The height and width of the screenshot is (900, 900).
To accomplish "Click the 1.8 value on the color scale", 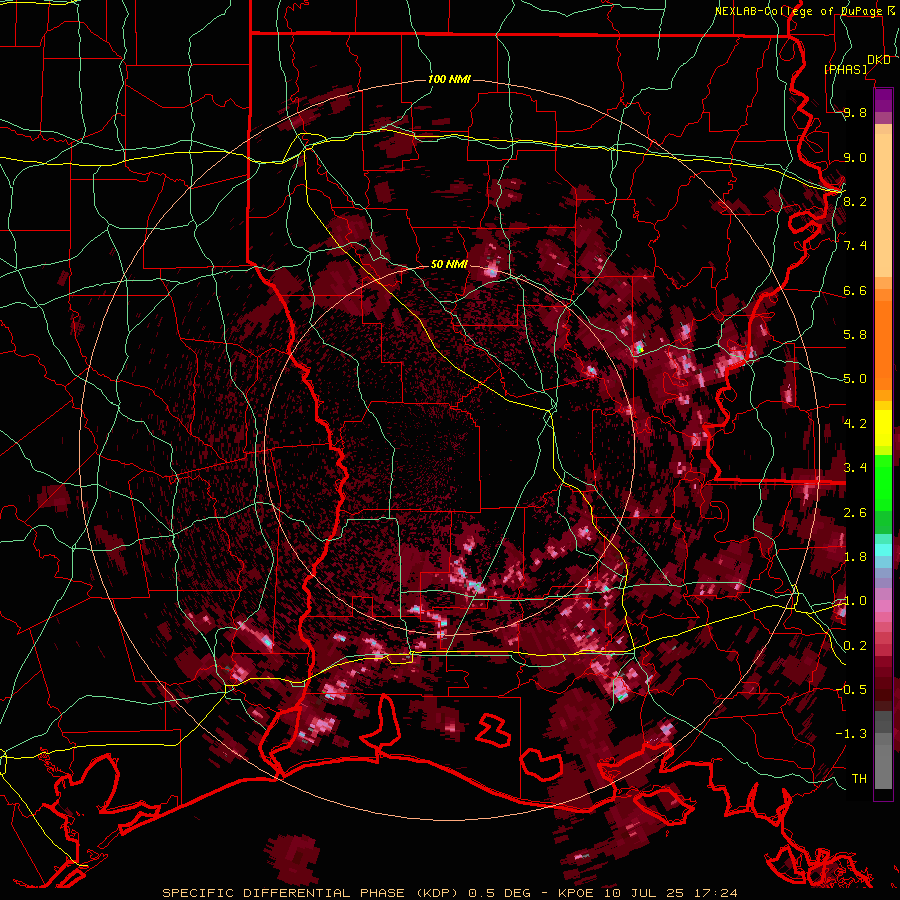I will tap(855, 557).
